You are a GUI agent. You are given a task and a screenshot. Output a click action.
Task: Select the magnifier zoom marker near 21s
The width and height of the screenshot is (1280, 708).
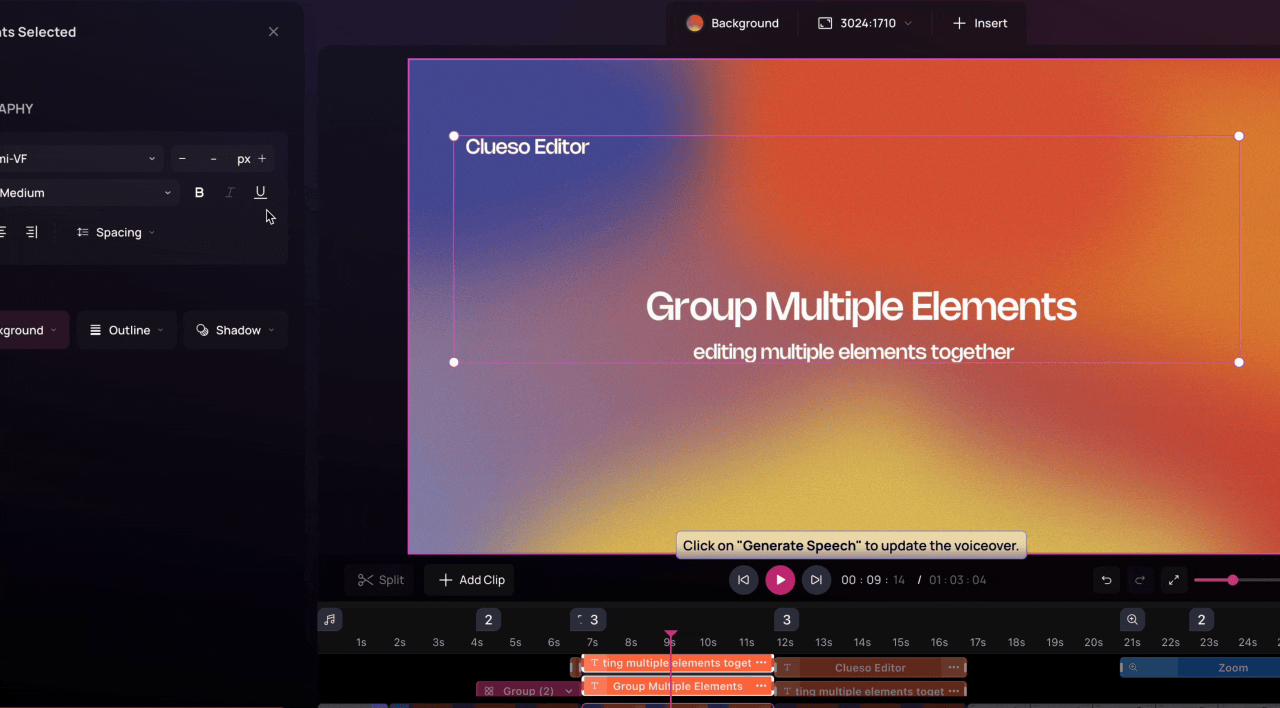tap(1132, 620)
